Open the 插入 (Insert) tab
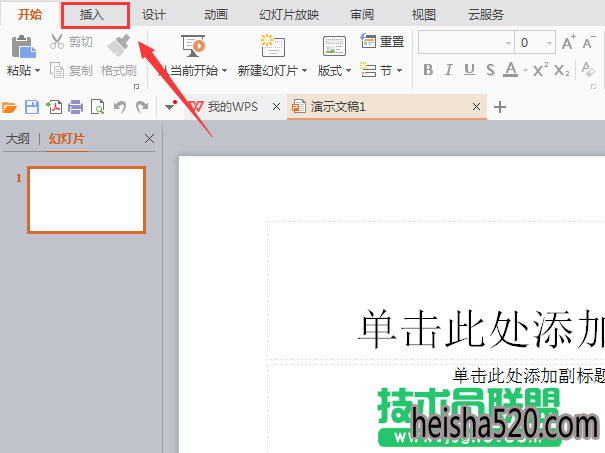The width and height of the screenshot is (605, 453). [92, 15]
